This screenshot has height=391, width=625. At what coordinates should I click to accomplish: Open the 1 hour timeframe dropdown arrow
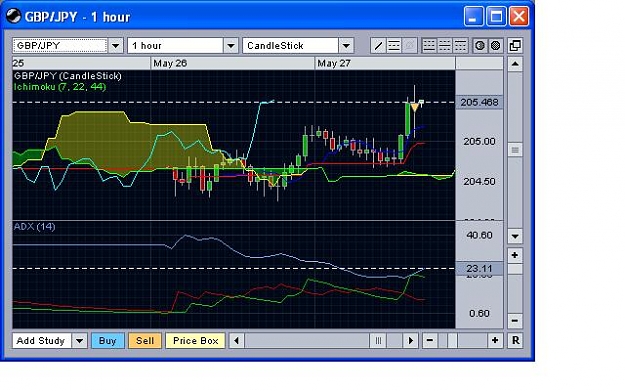click(231, 46)
